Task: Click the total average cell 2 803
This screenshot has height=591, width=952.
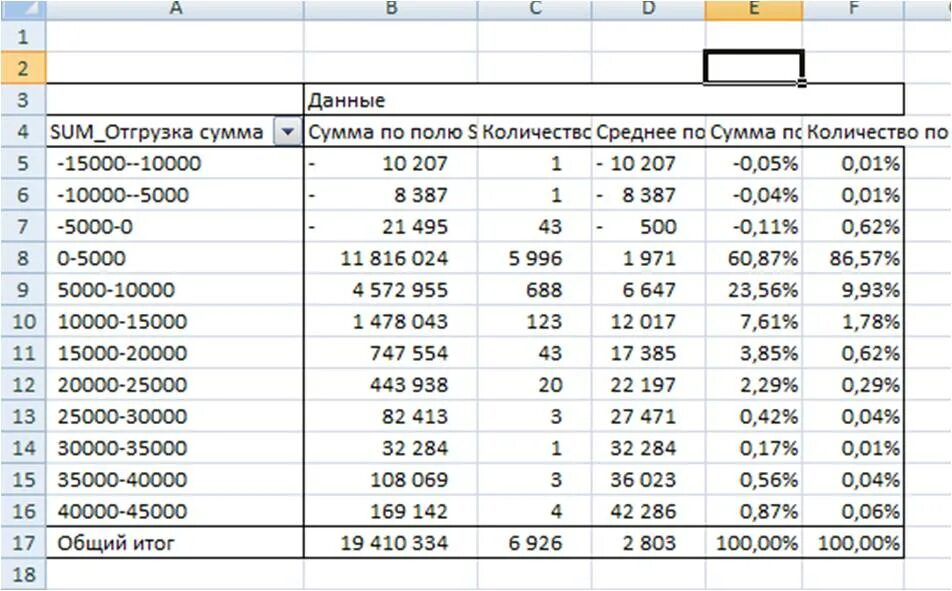Action: [x=648, y=542]
